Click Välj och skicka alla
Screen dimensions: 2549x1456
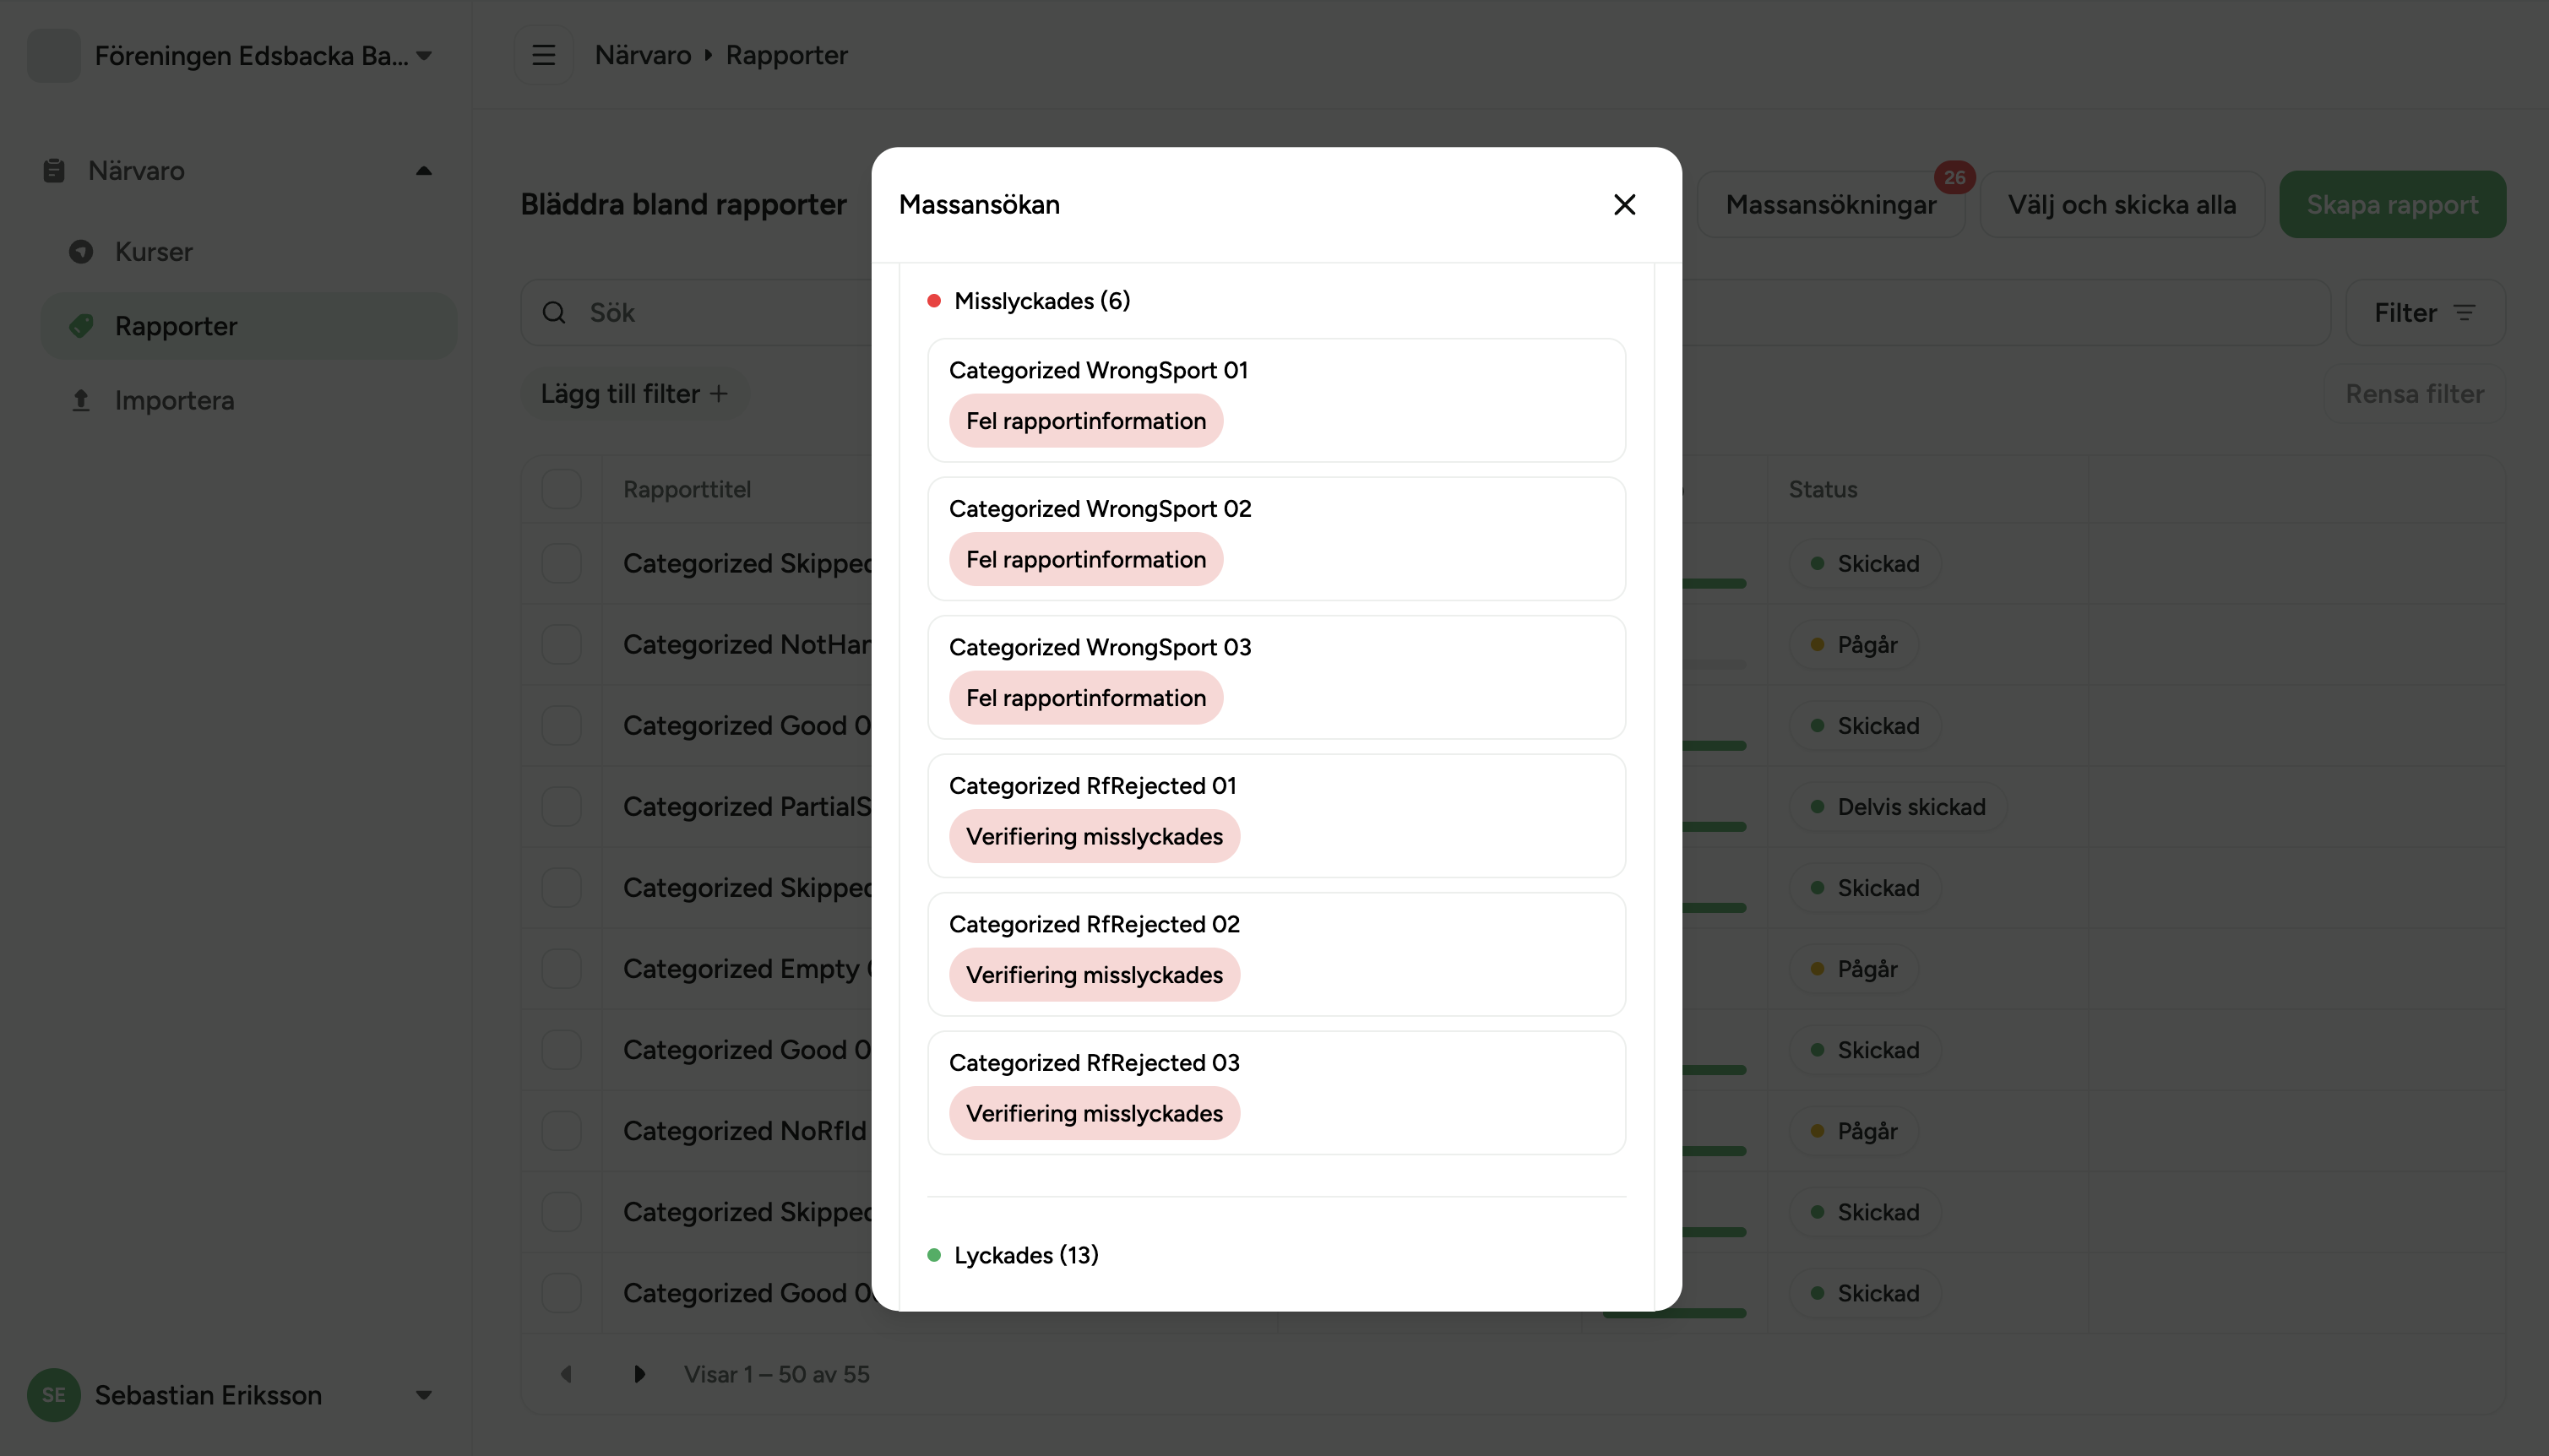pos(2122,204)
